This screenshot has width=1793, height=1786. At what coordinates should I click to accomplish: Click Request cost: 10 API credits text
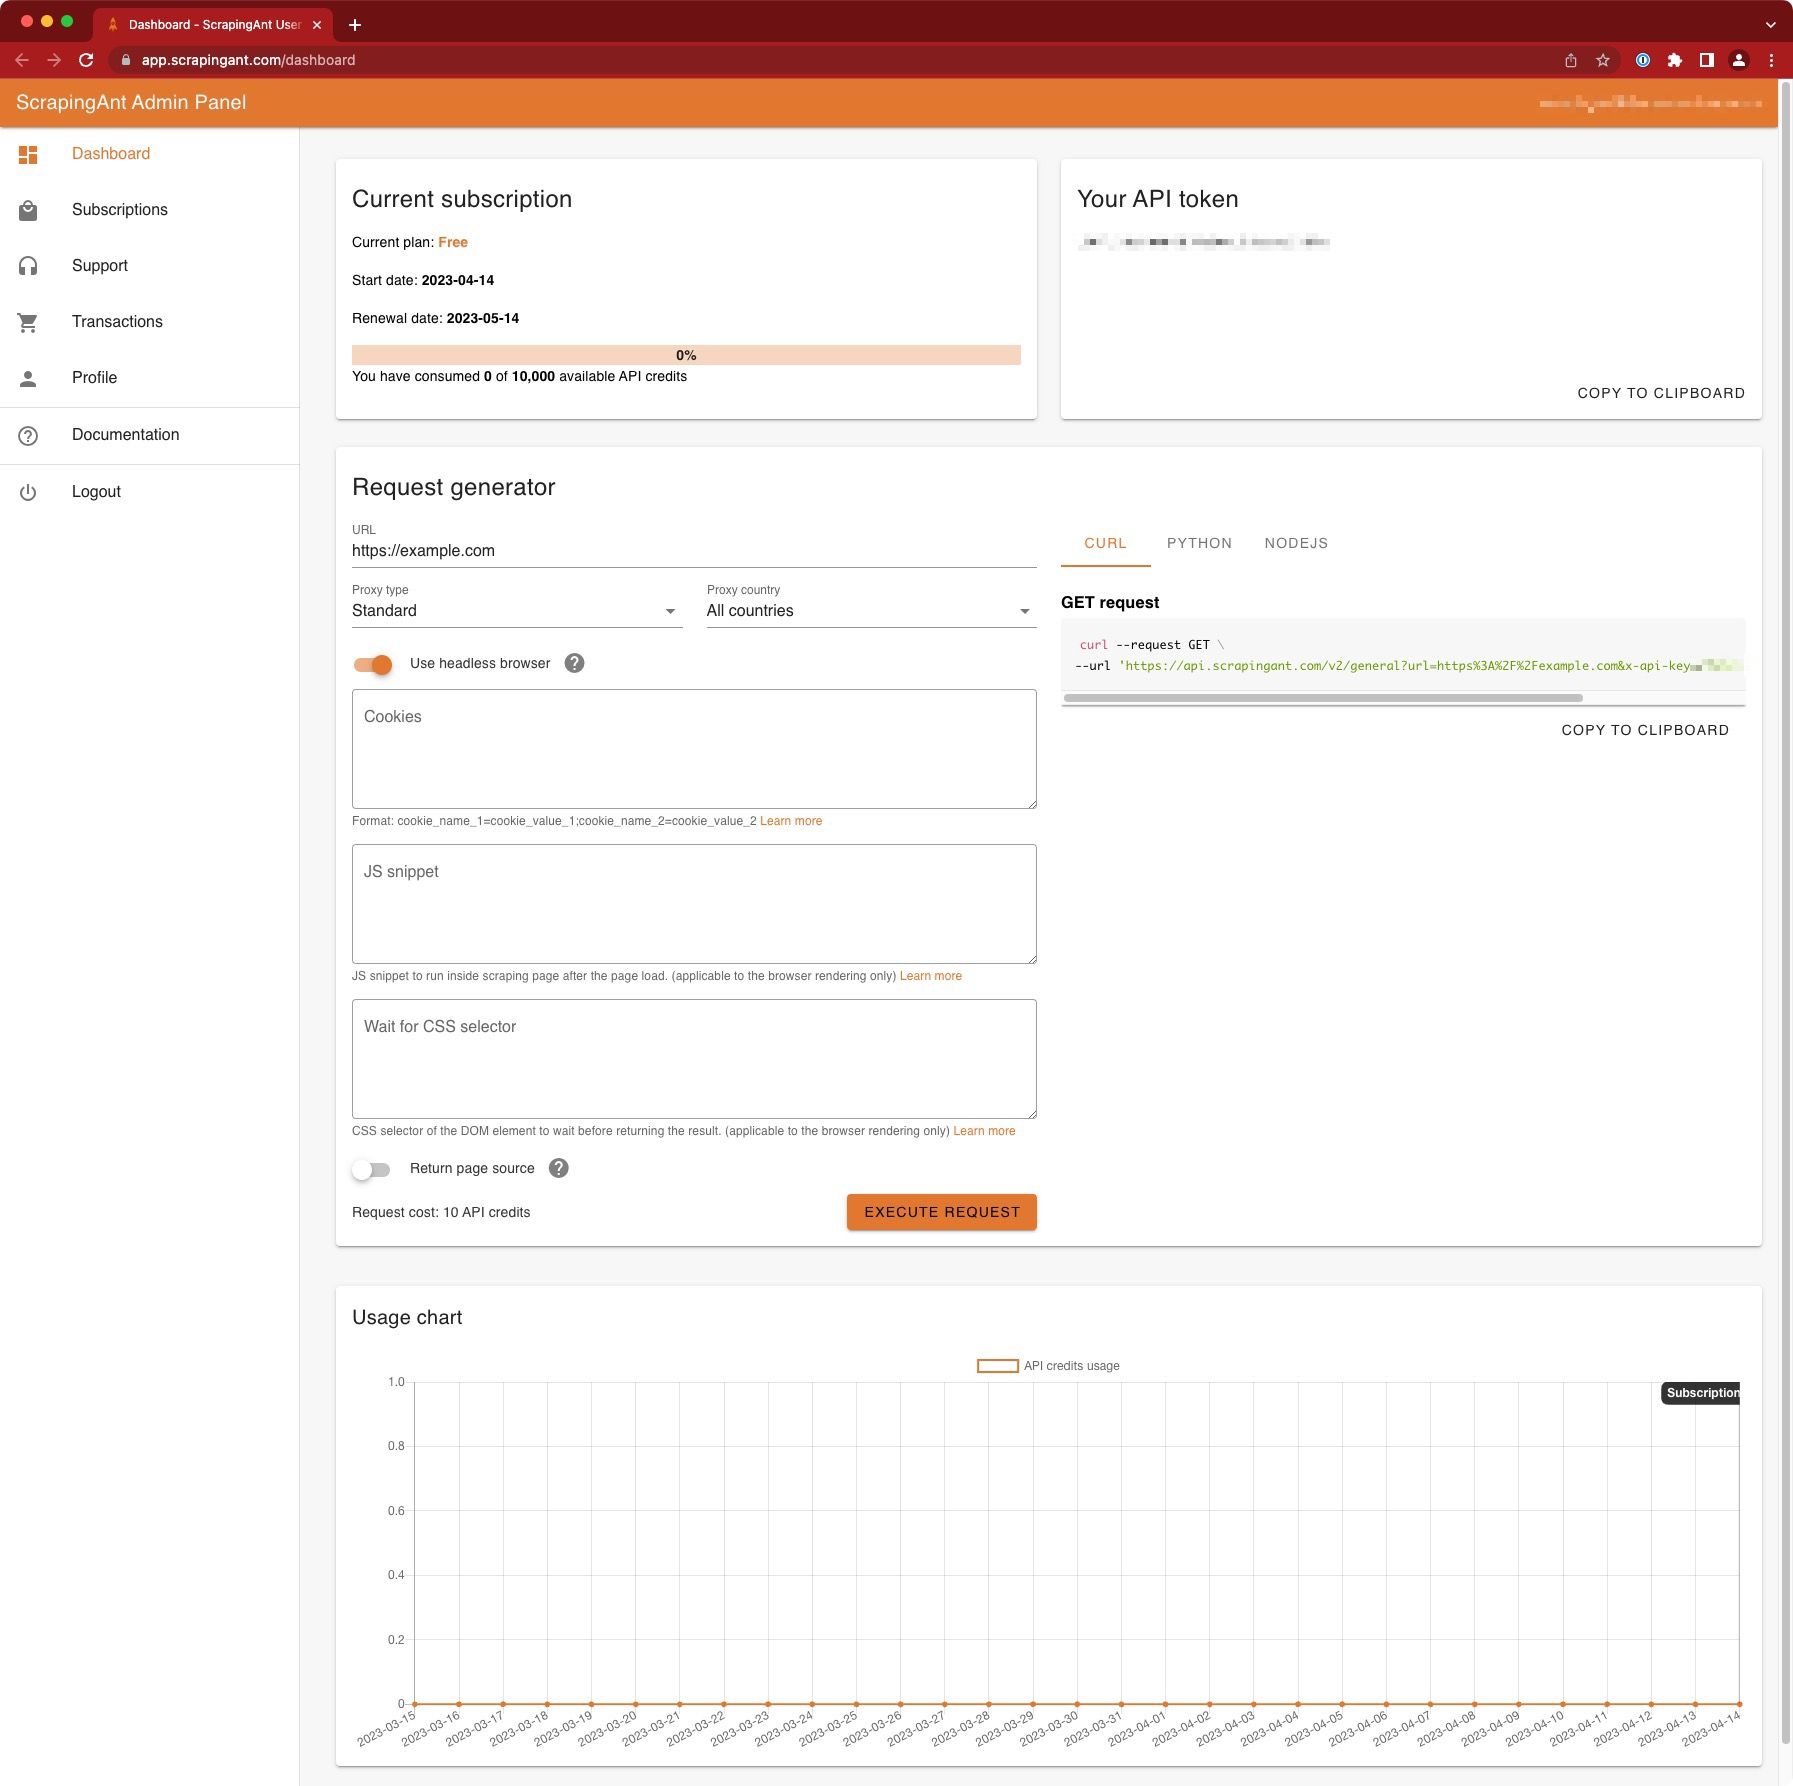pos(441,1212)
